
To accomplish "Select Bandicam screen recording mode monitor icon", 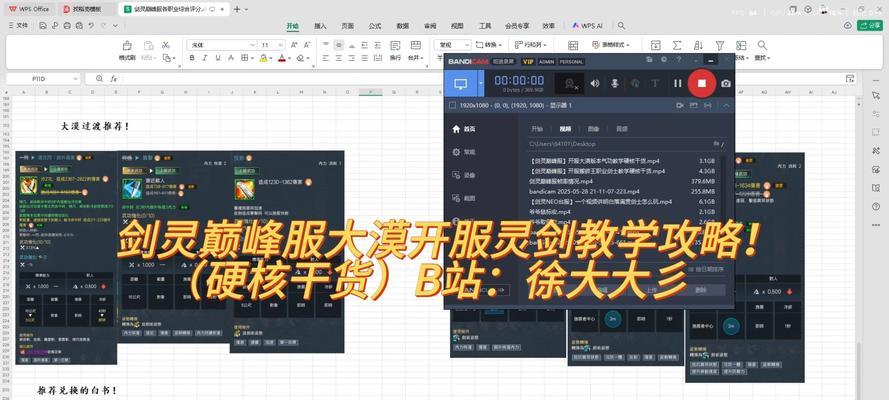I will pyautogui.click(x=461, y=84).
